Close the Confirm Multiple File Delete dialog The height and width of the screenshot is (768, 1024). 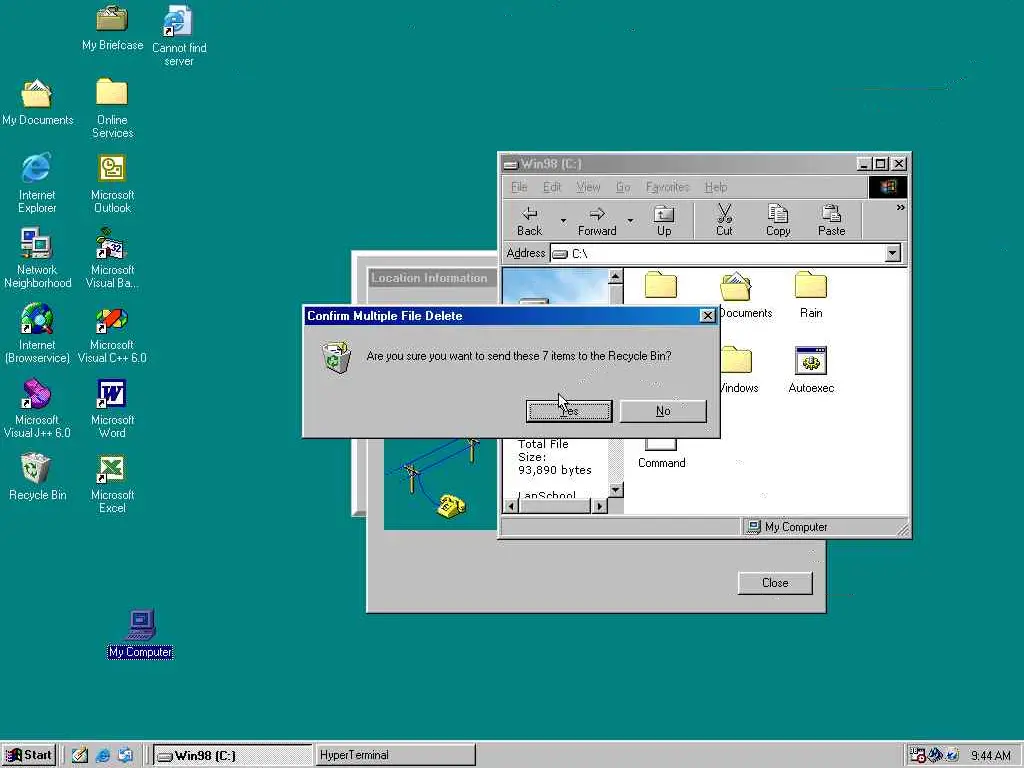[707, 315]
